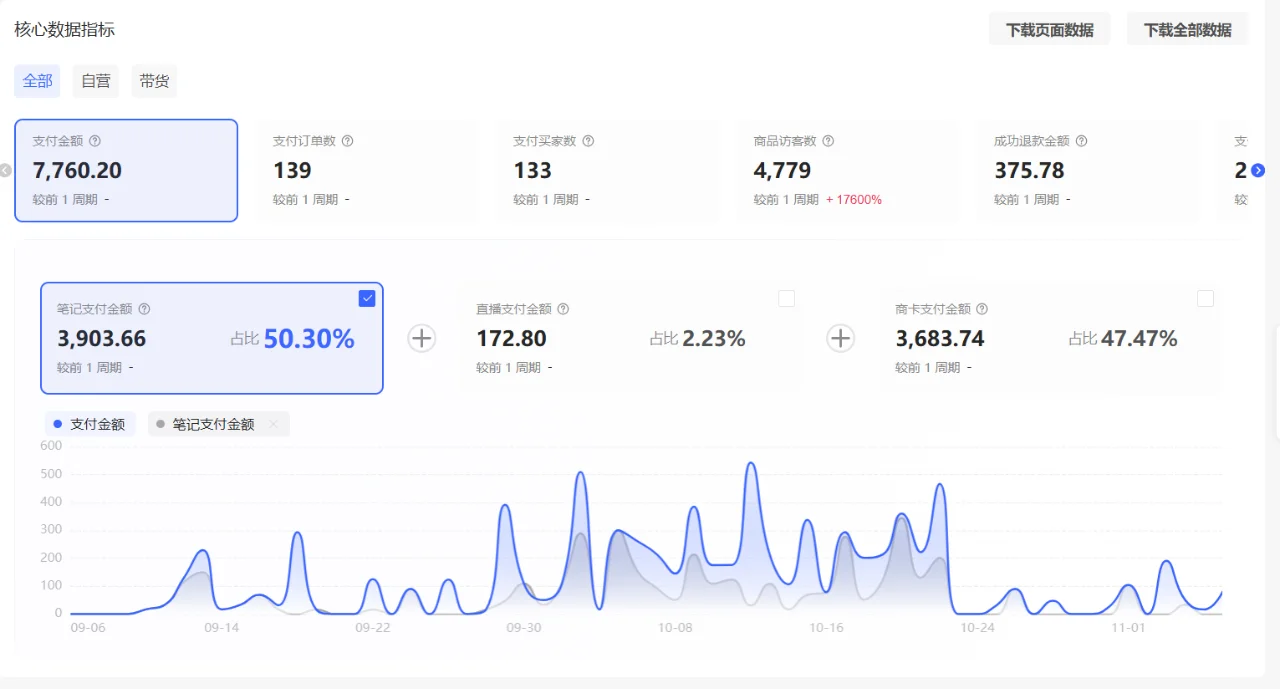Click the 直播支付金额 172.80 card
1280x689 pixels.
pyautogui.click(x=631, y=338)
